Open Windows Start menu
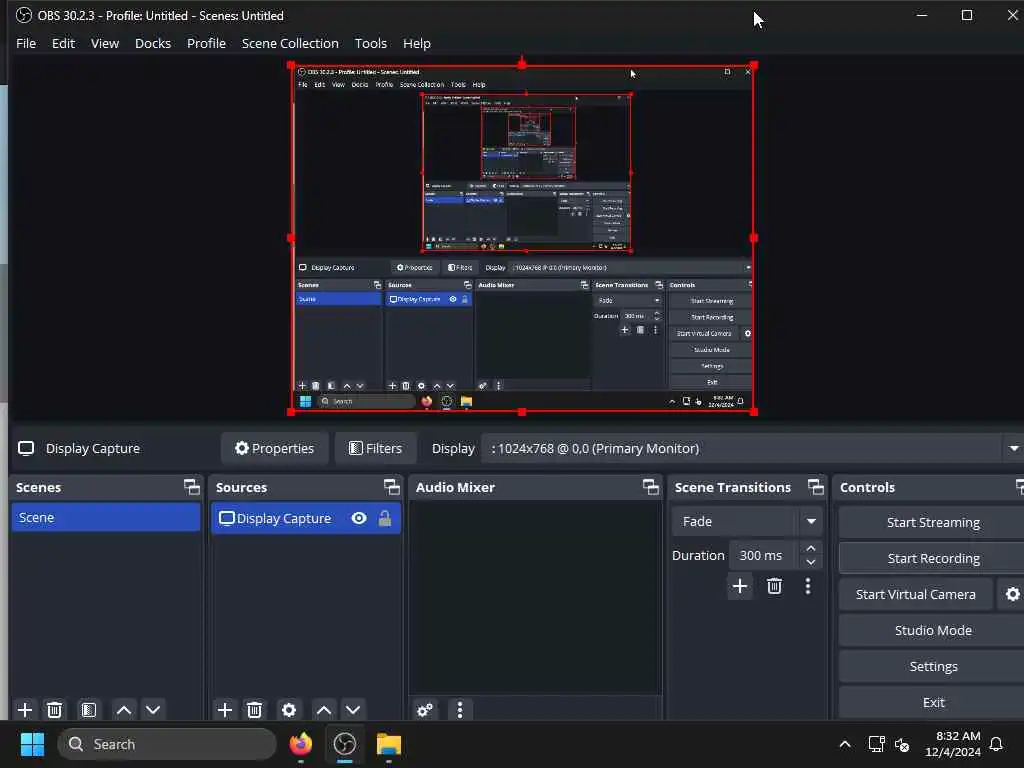The width and height of the screenshot is (1024, 768). pyautogui.click(x=32, y=744)
